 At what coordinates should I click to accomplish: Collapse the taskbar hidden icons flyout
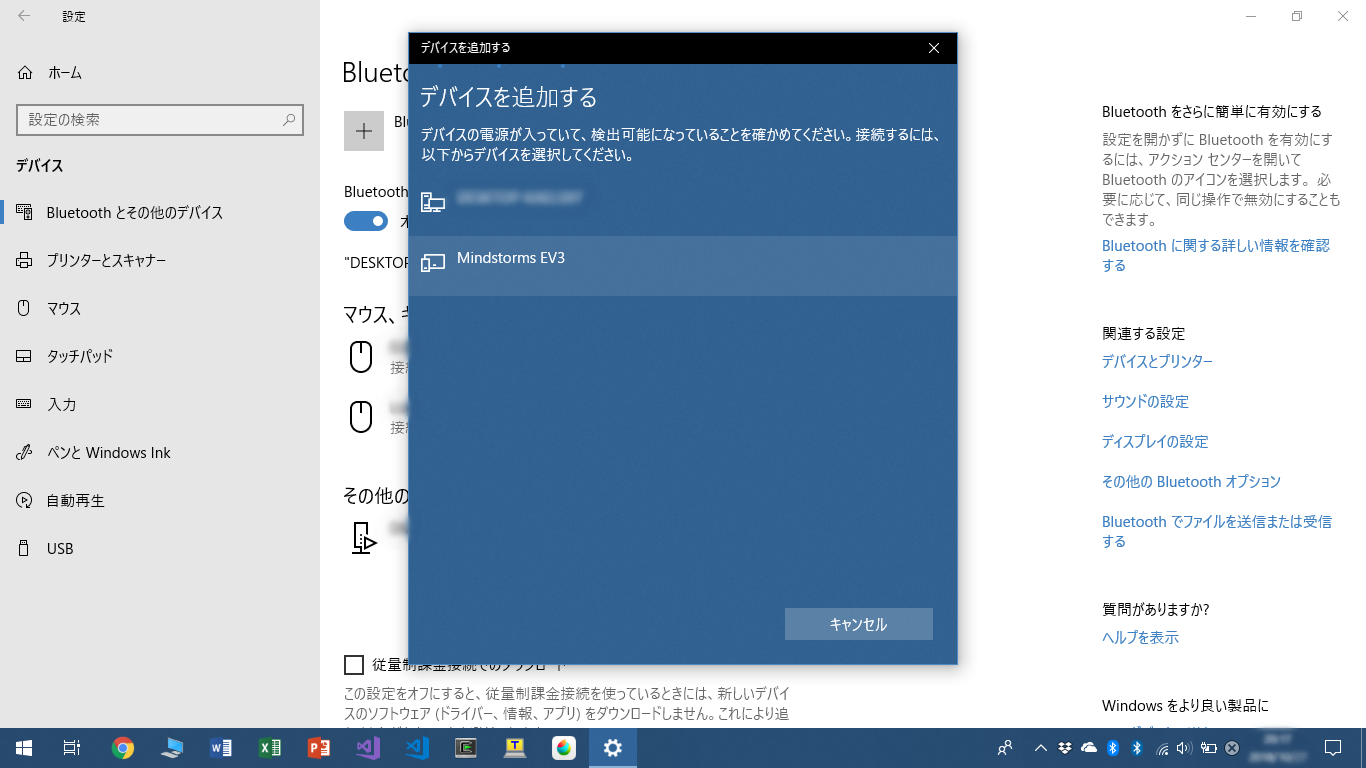1041,748
